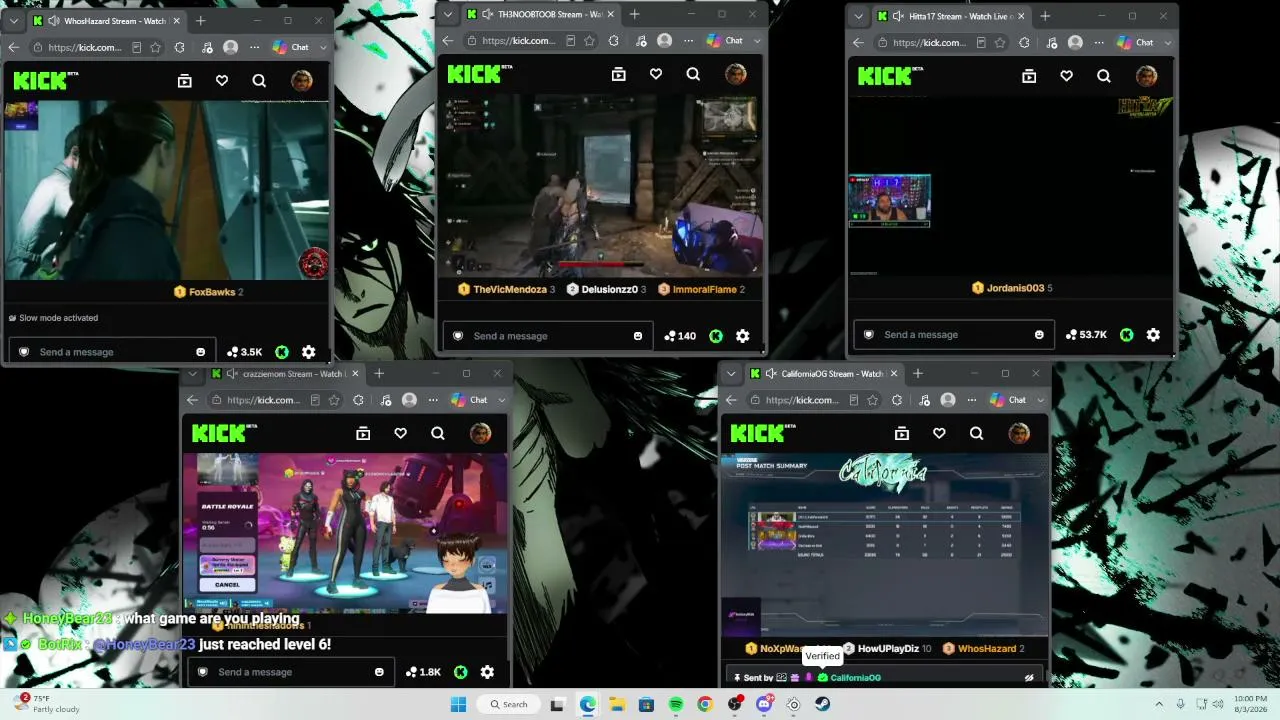Open Chat dropdown arrow in TH3NOOBTOOB window
Screen dimensions: 1280x720
[757, 41]
